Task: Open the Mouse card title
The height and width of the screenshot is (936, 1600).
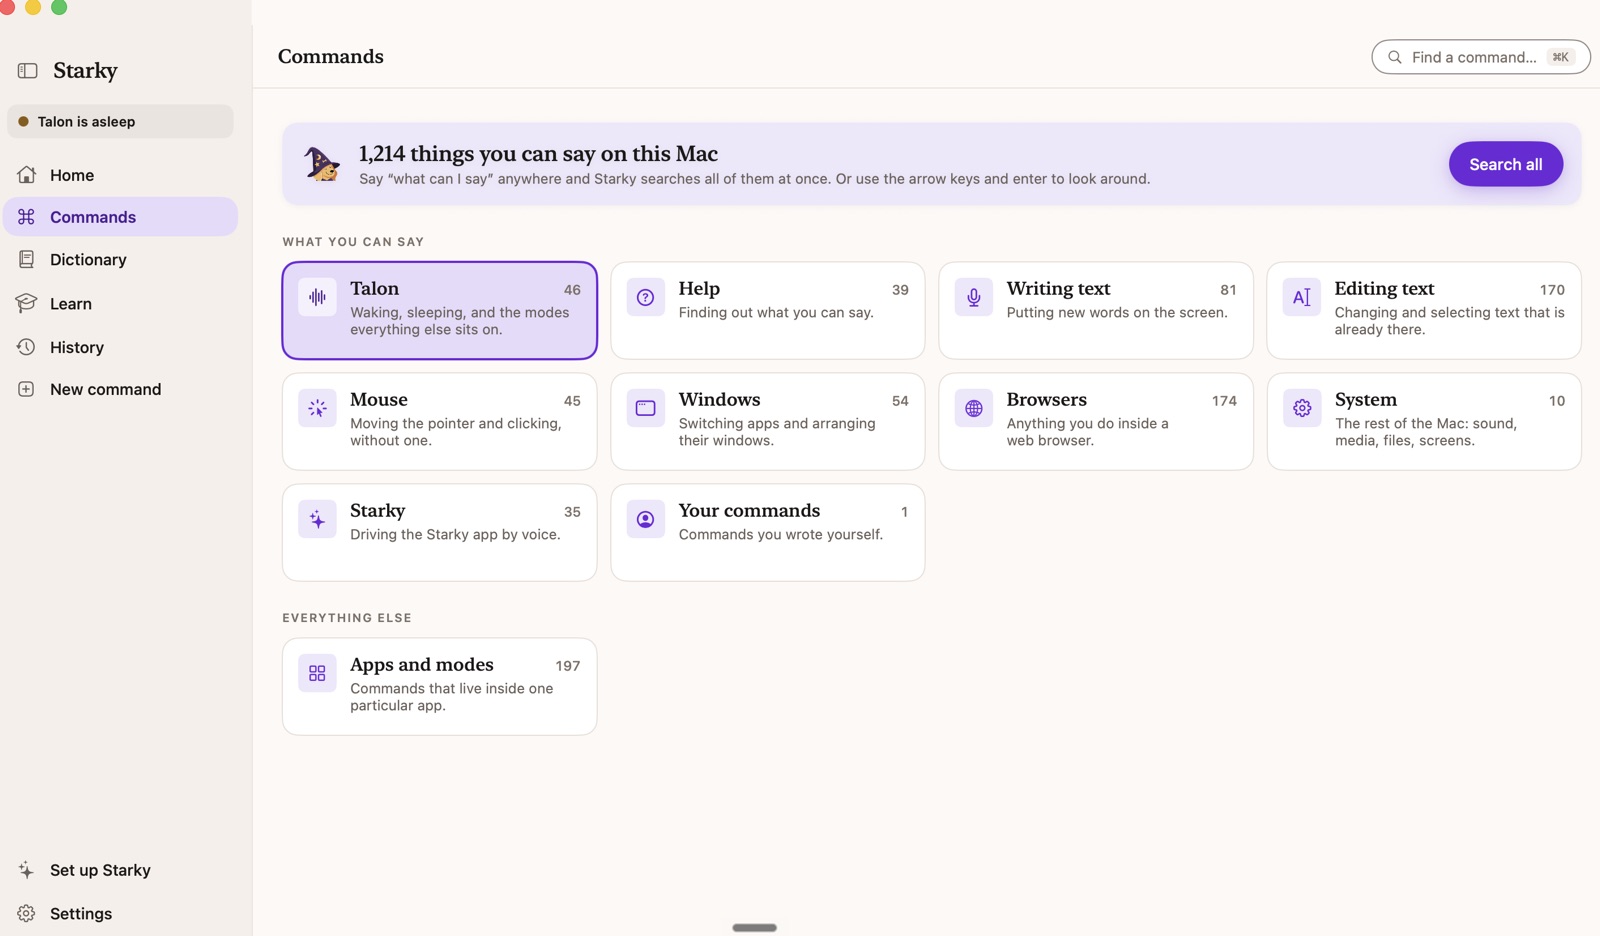Action: tap(379, 399)
